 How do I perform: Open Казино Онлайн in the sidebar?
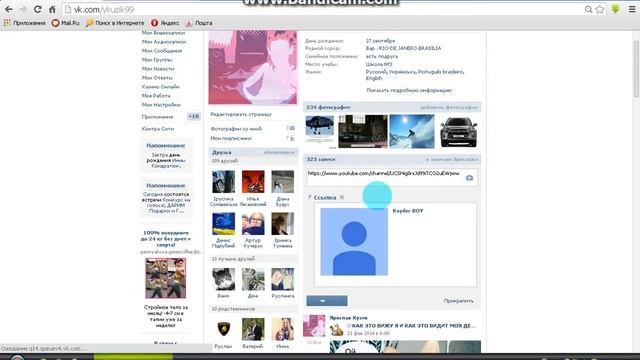coord(160,87)
